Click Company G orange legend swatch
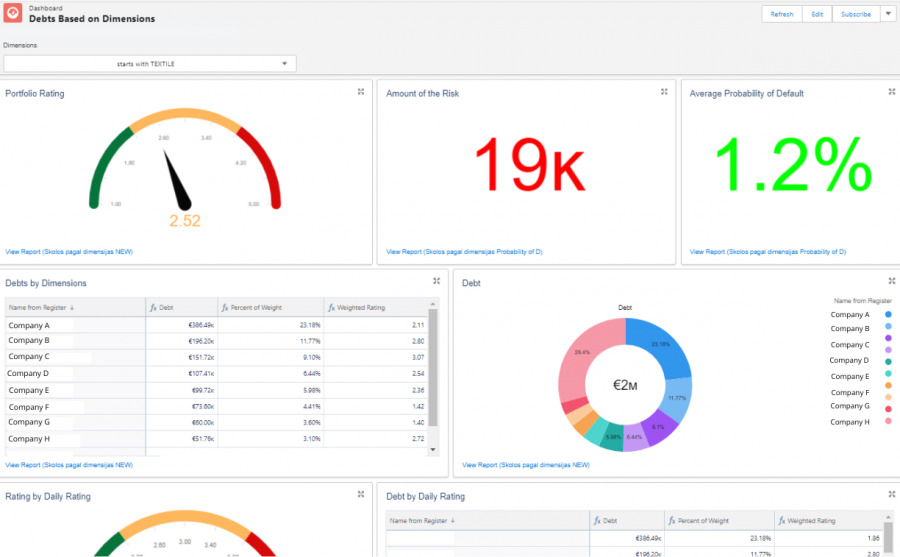The width and height of the screenshot is (900, 557). 888,385
